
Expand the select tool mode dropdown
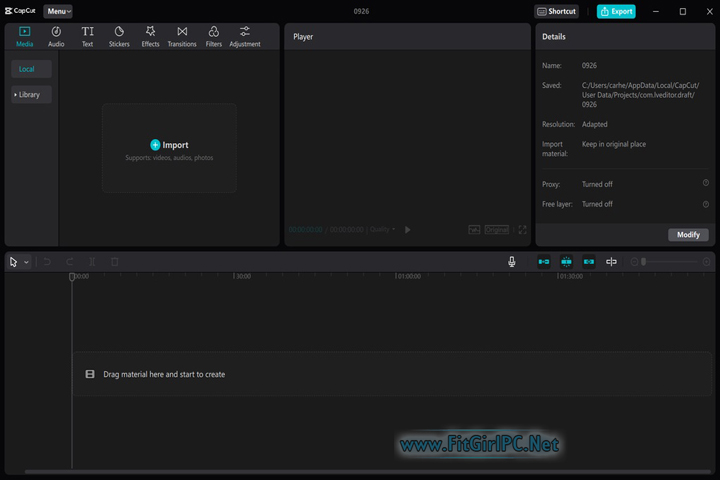(26, 262)
